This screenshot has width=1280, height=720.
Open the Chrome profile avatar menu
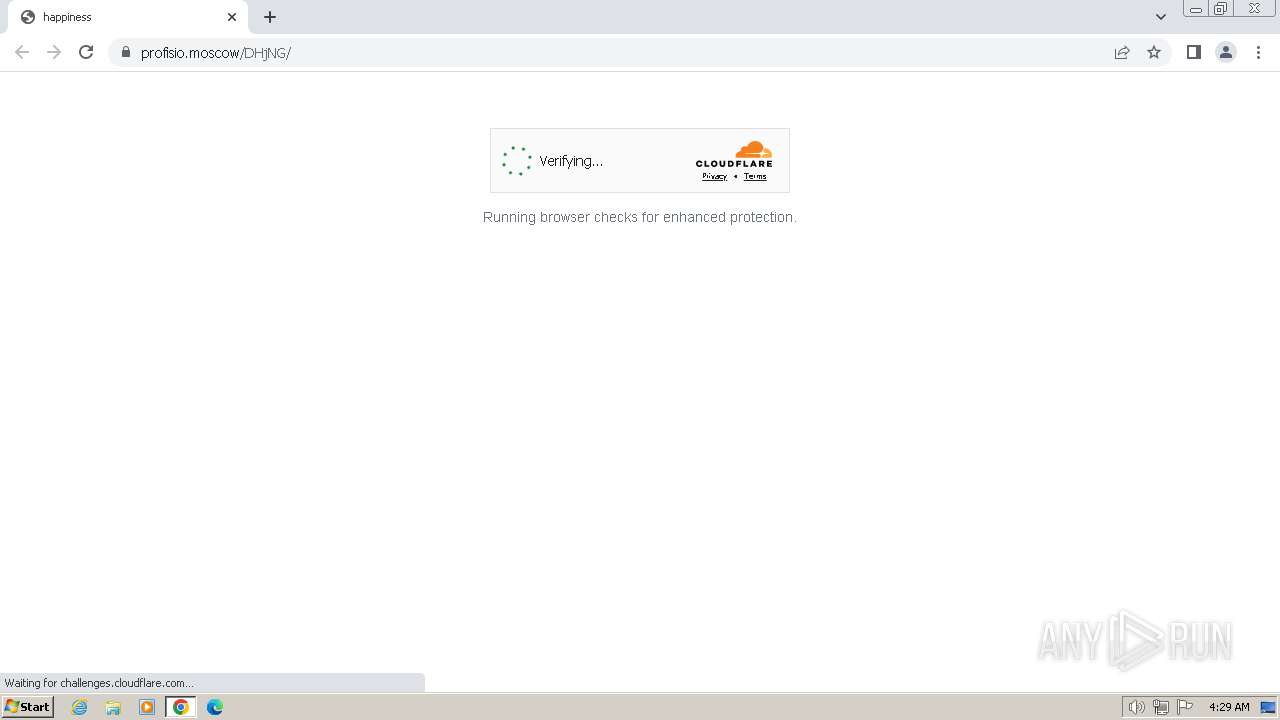click(x=1225, y=52)
